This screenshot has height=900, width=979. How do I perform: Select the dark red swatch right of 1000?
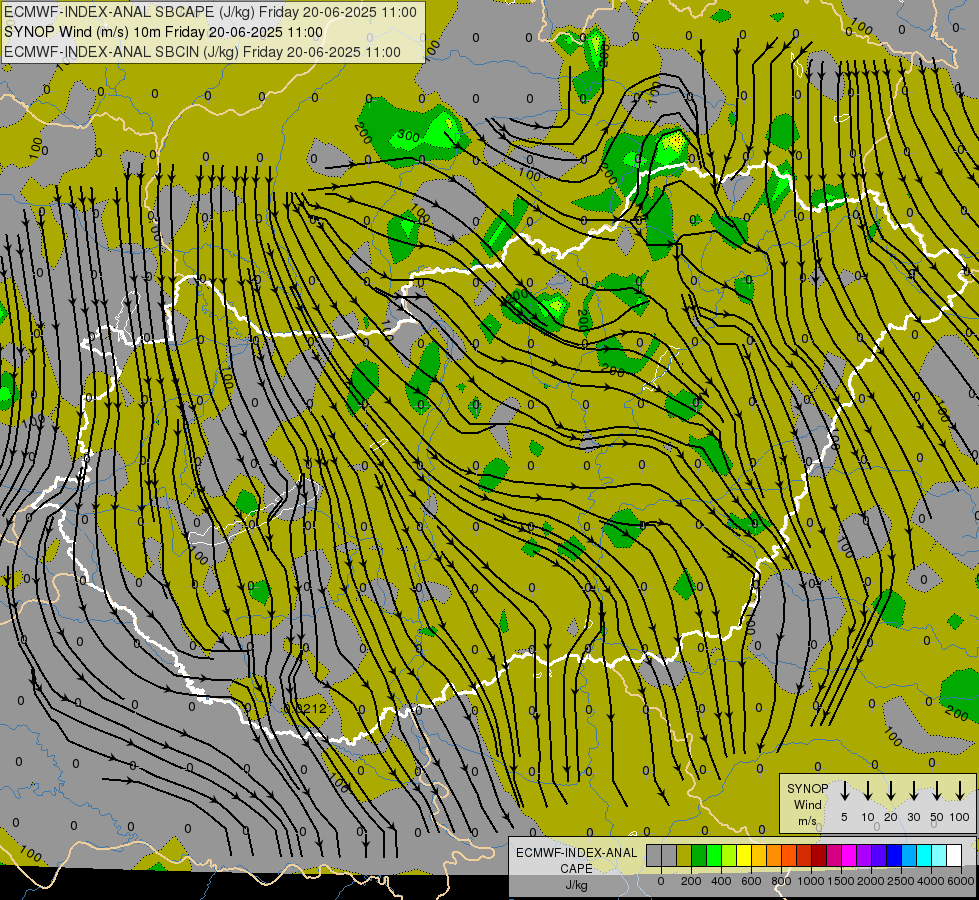coord(819,855)
